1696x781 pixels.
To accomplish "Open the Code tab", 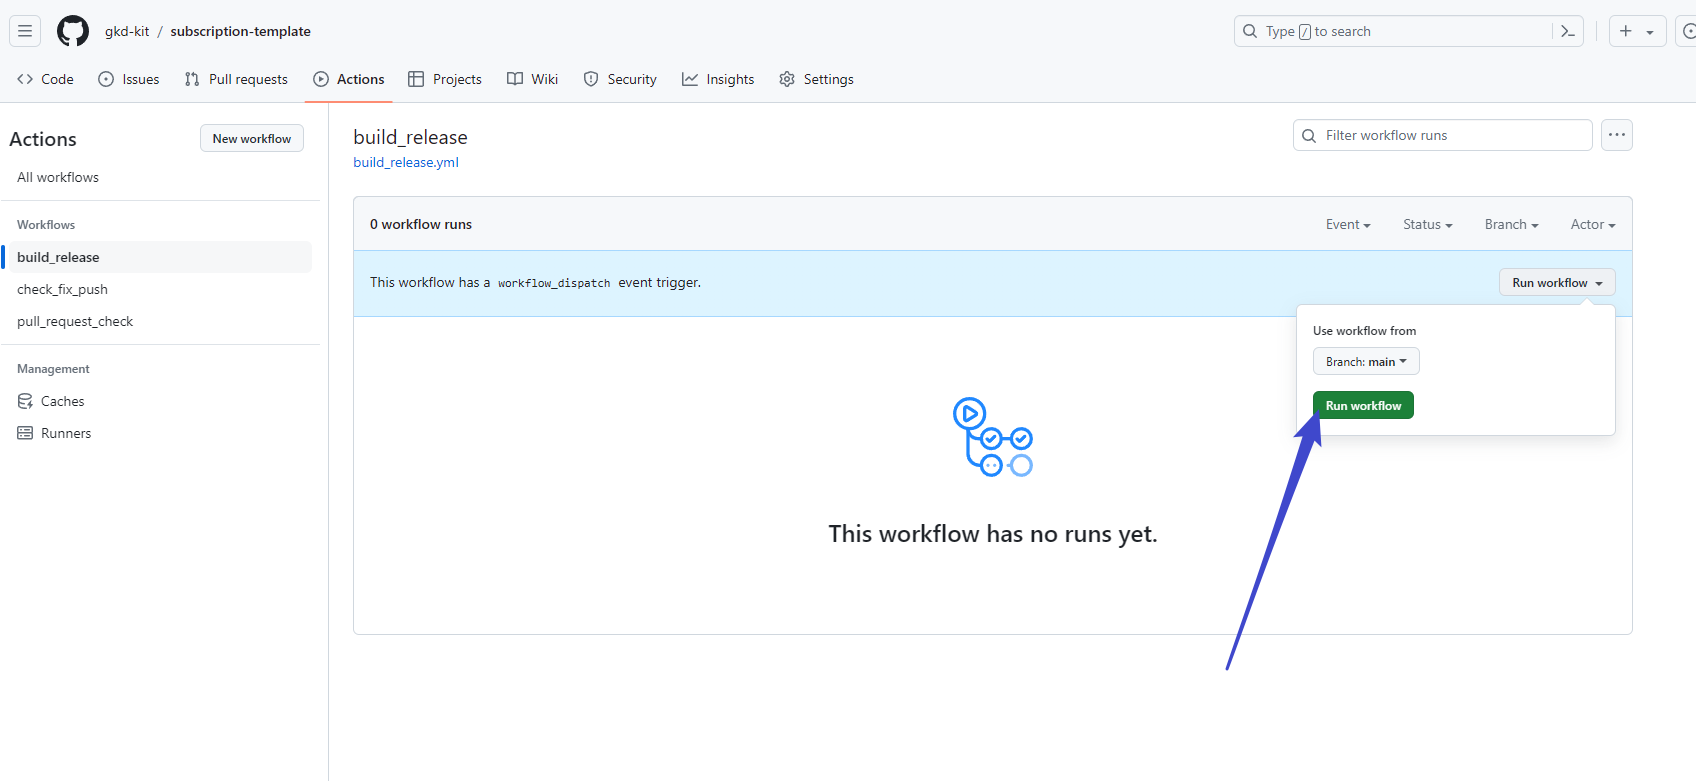I will tap(45, 79).
